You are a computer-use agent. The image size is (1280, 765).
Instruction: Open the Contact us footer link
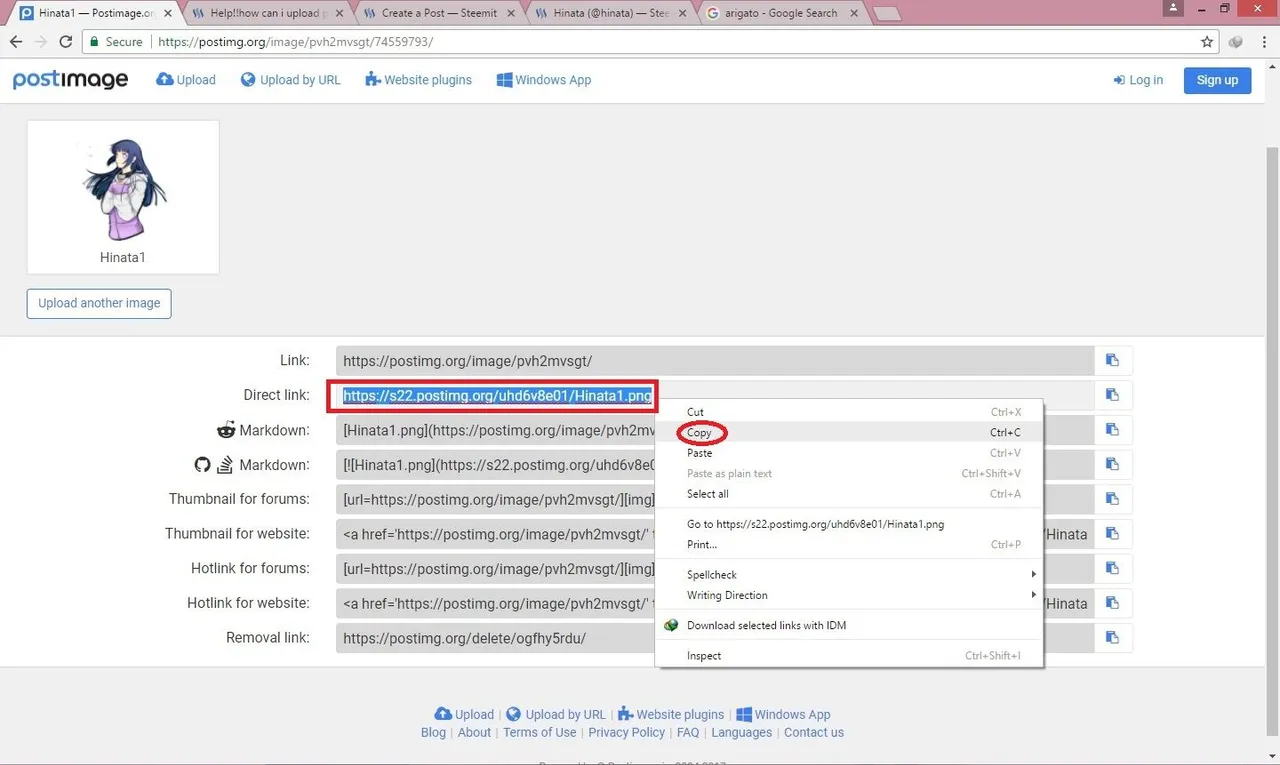pyautogui.click(x=814, y=732)
